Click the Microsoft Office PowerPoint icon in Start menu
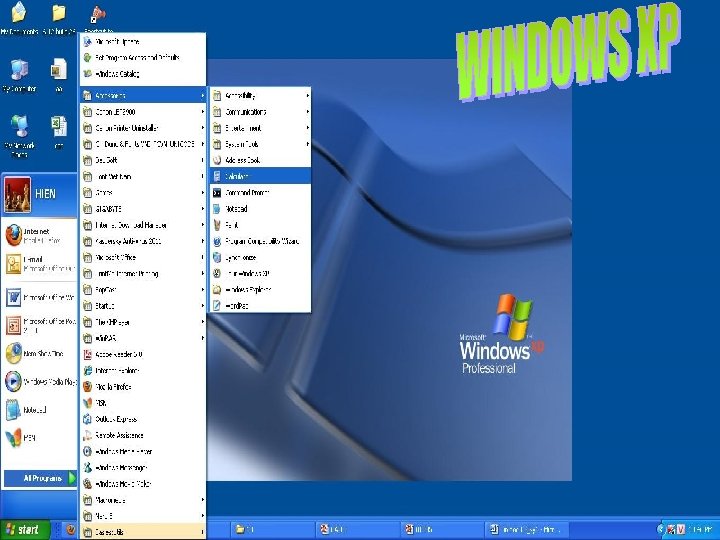This screenshot has height=540, width=720. coord(13,326)
